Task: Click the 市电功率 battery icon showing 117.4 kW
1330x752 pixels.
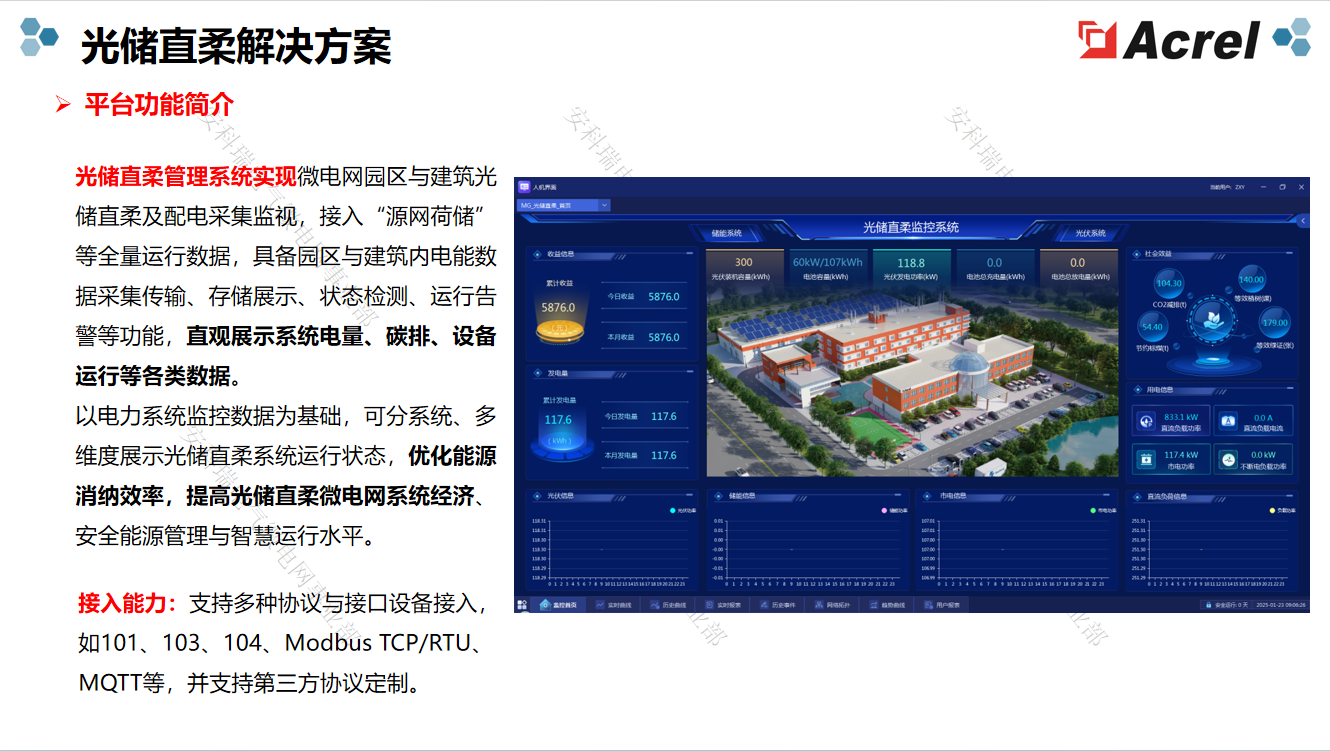Action: 1144,458
